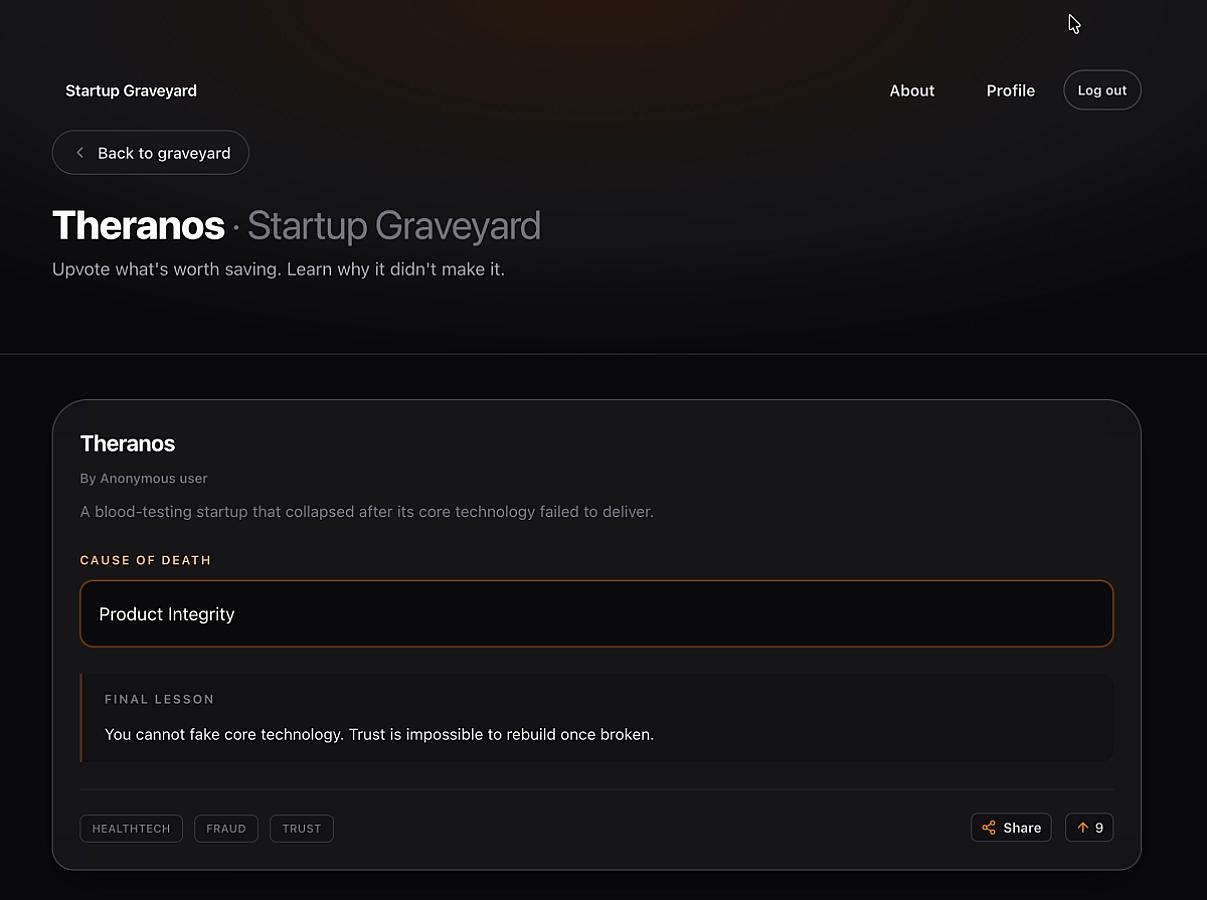1207x900 pixels.
Task: Upvote Theranos with the arrow icon
Action: tap(1082, 828)
